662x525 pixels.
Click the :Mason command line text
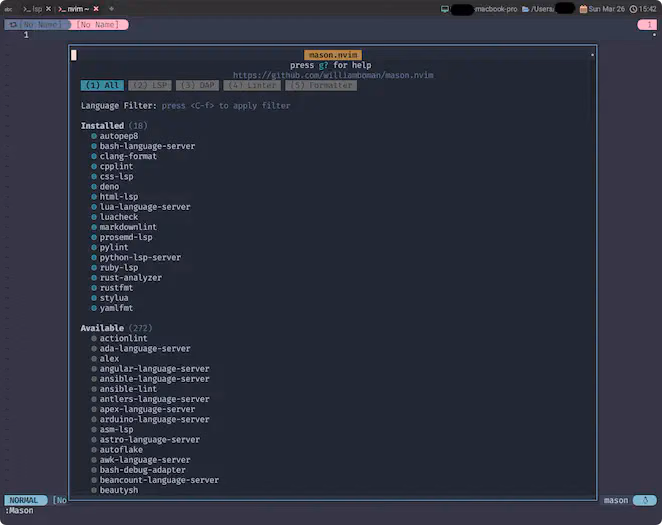point(19,511)
